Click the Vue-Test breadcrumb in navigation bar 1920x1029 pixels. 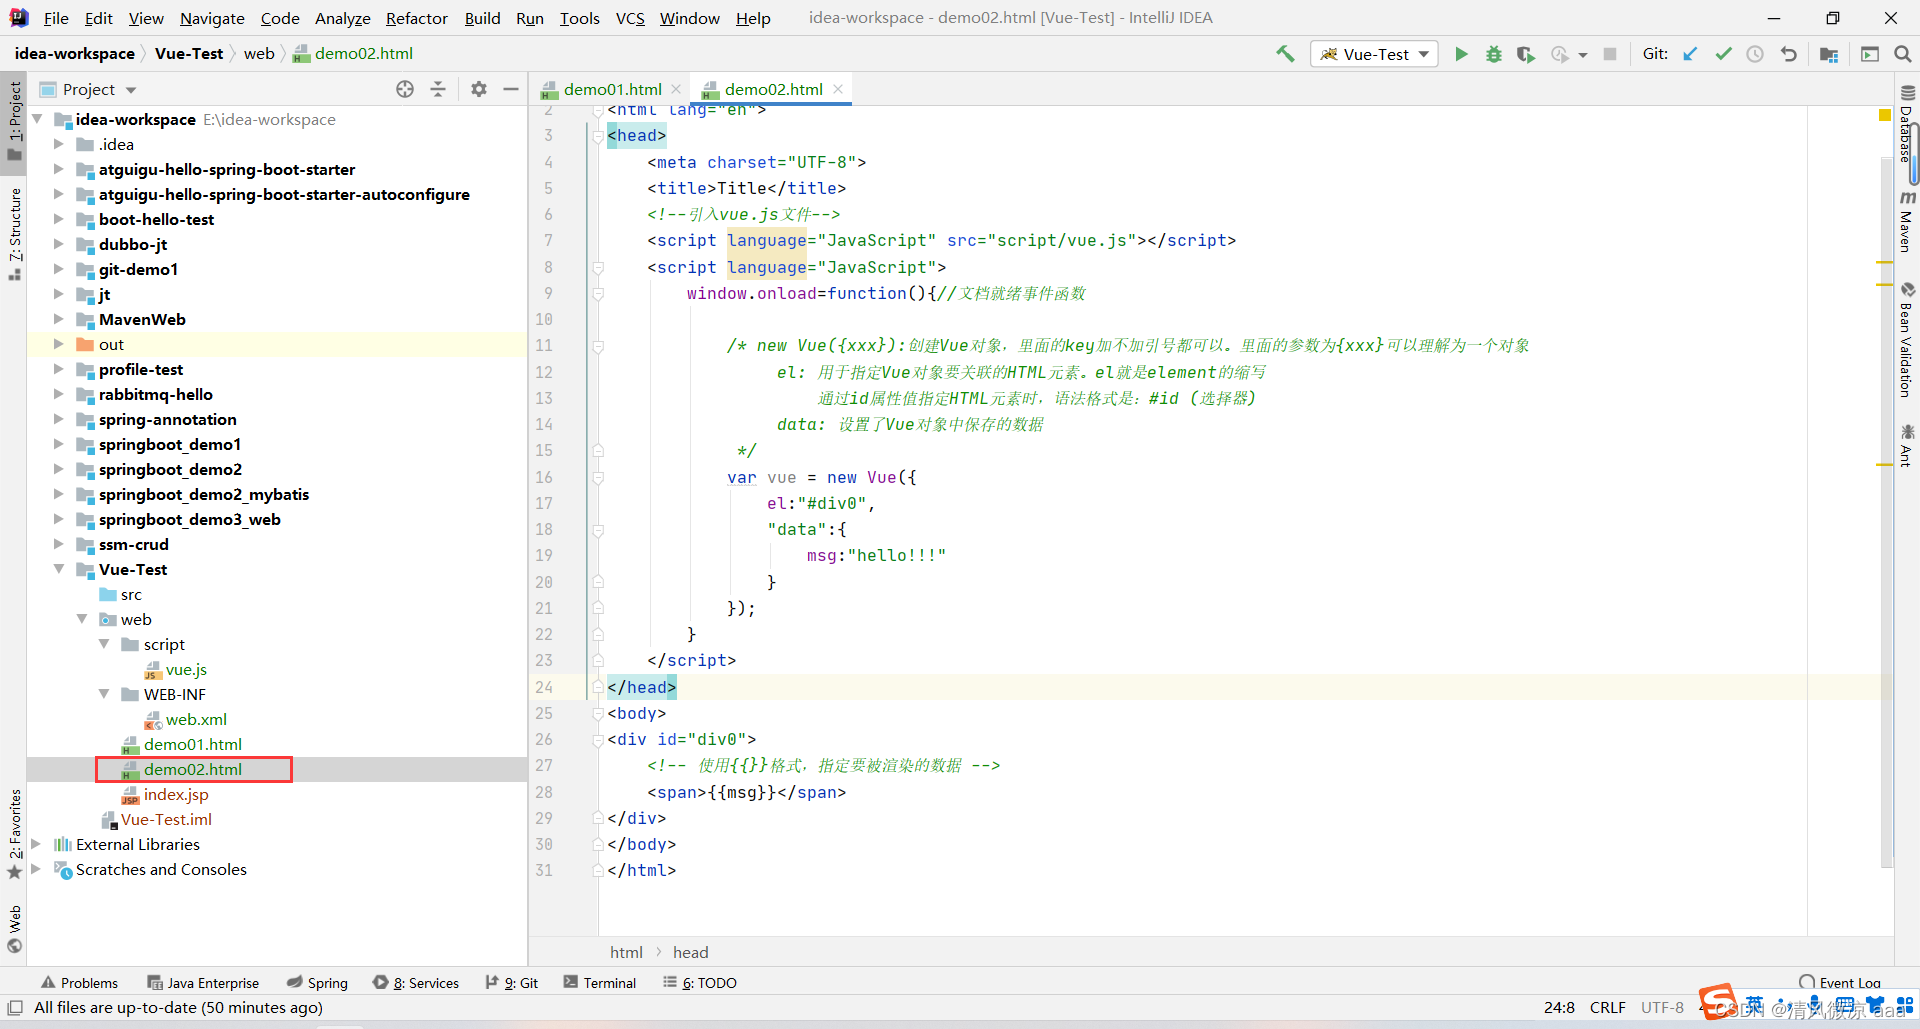pyautogui.click(x=189, y=54)
